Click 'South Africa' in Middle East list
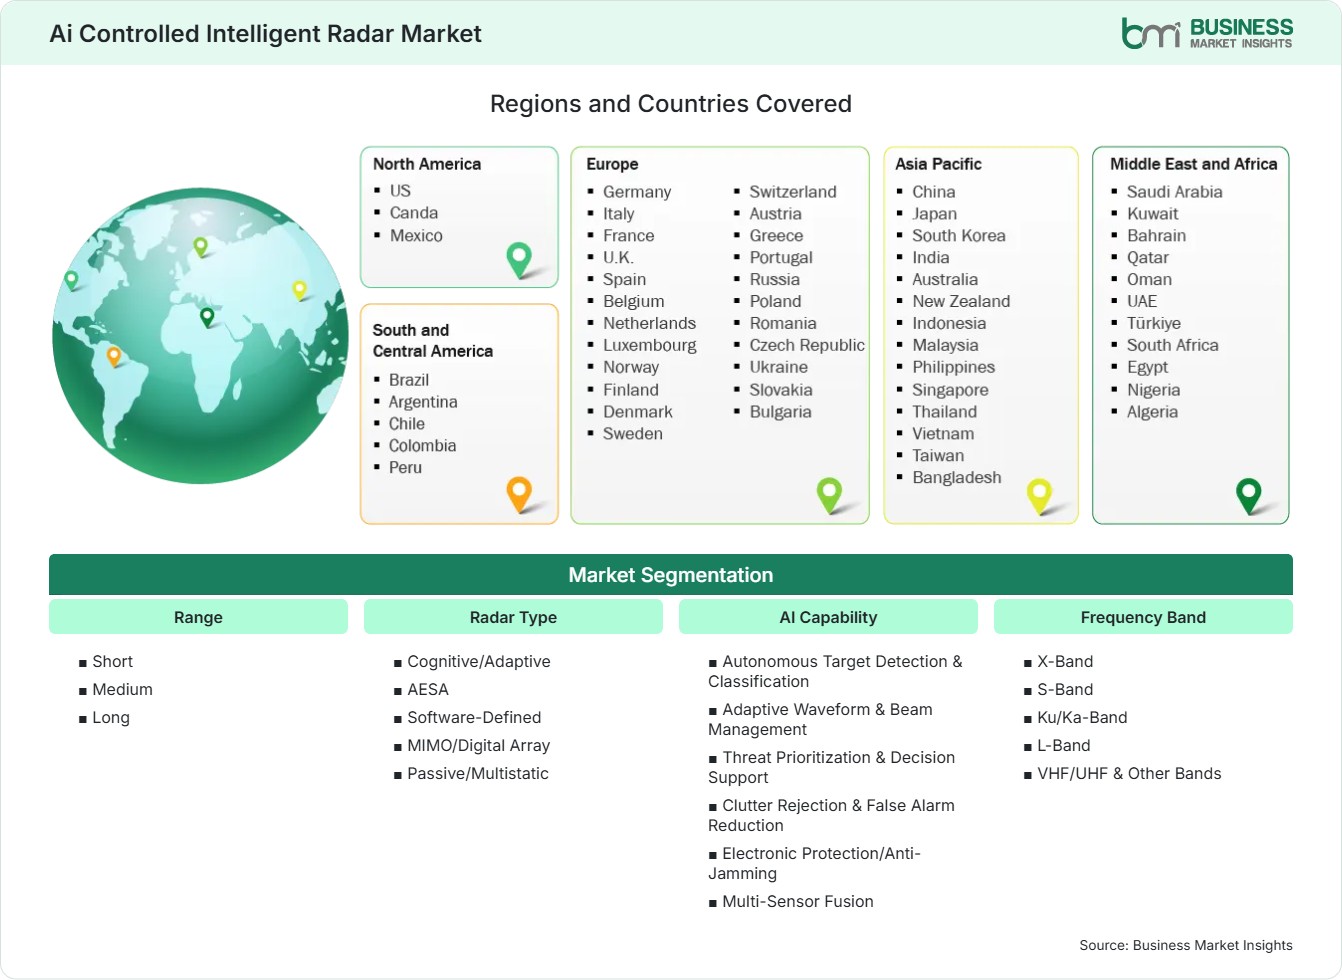 pos(1173,345)
